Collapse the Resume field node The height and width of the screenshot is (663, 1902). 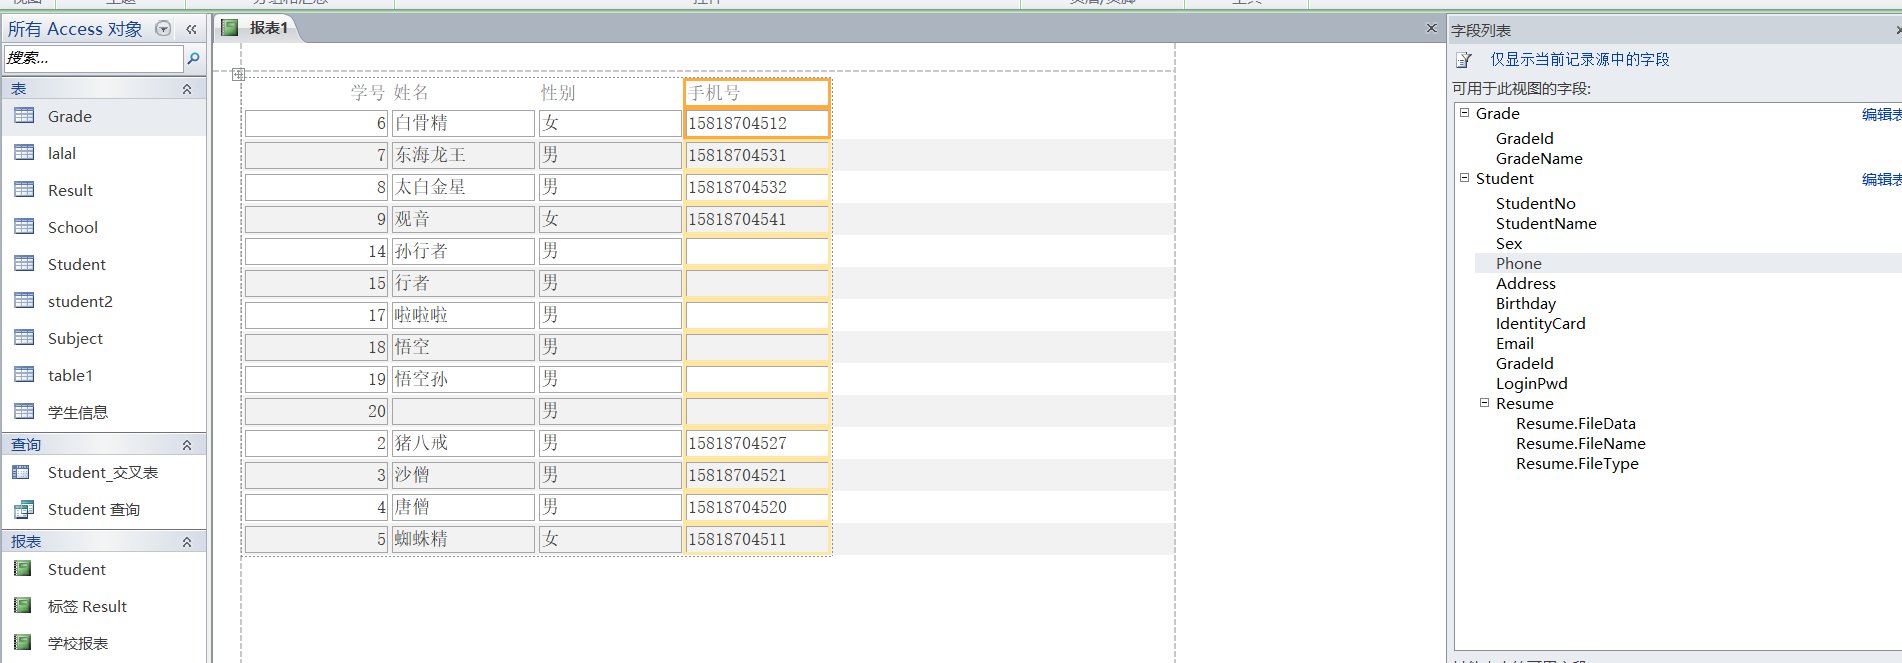pos(1484,403)
